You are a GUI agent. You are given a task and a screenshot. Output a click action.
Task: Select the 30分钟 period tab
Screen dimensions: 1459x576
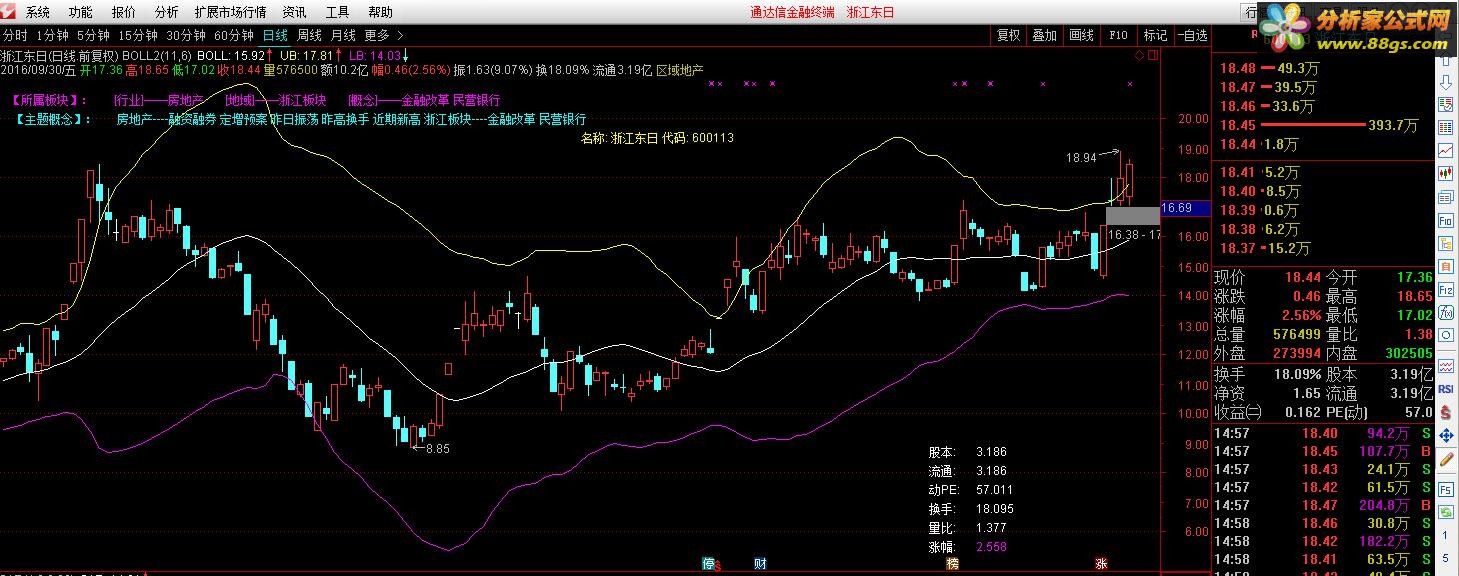click(x=186, y=35)
